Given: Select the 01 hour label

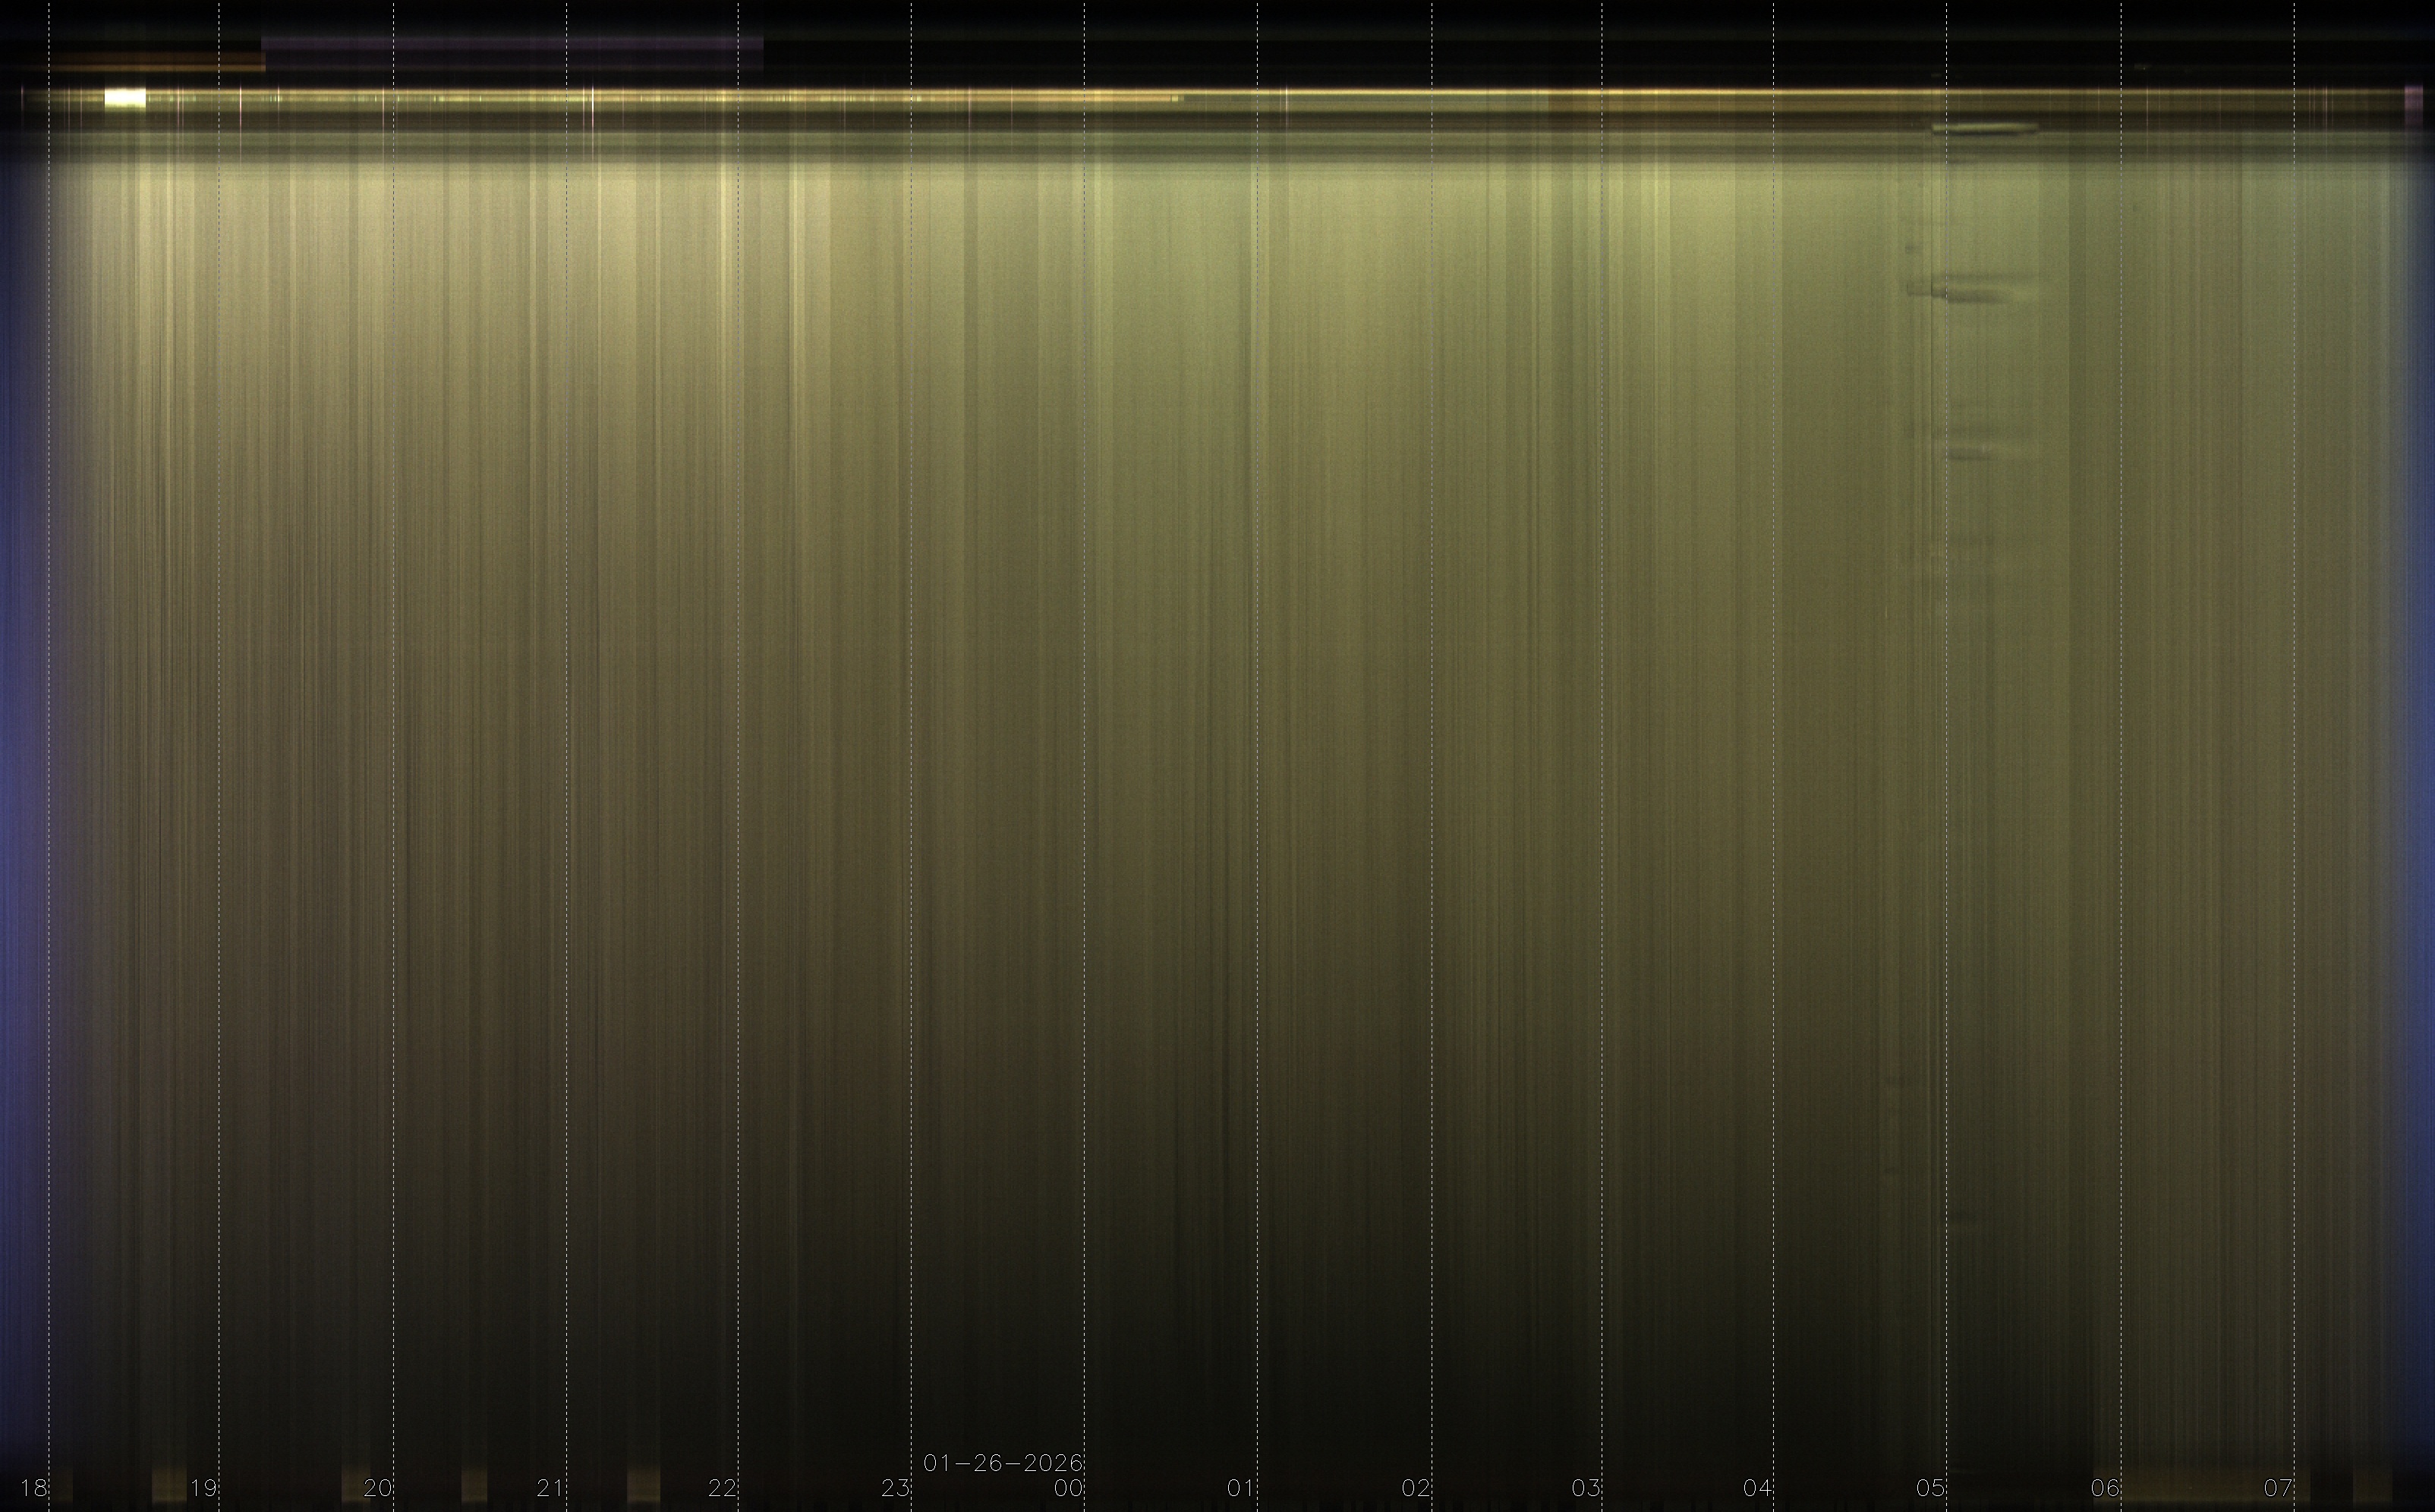Looking at the screenshot, I should (x=1241, y=1488).
